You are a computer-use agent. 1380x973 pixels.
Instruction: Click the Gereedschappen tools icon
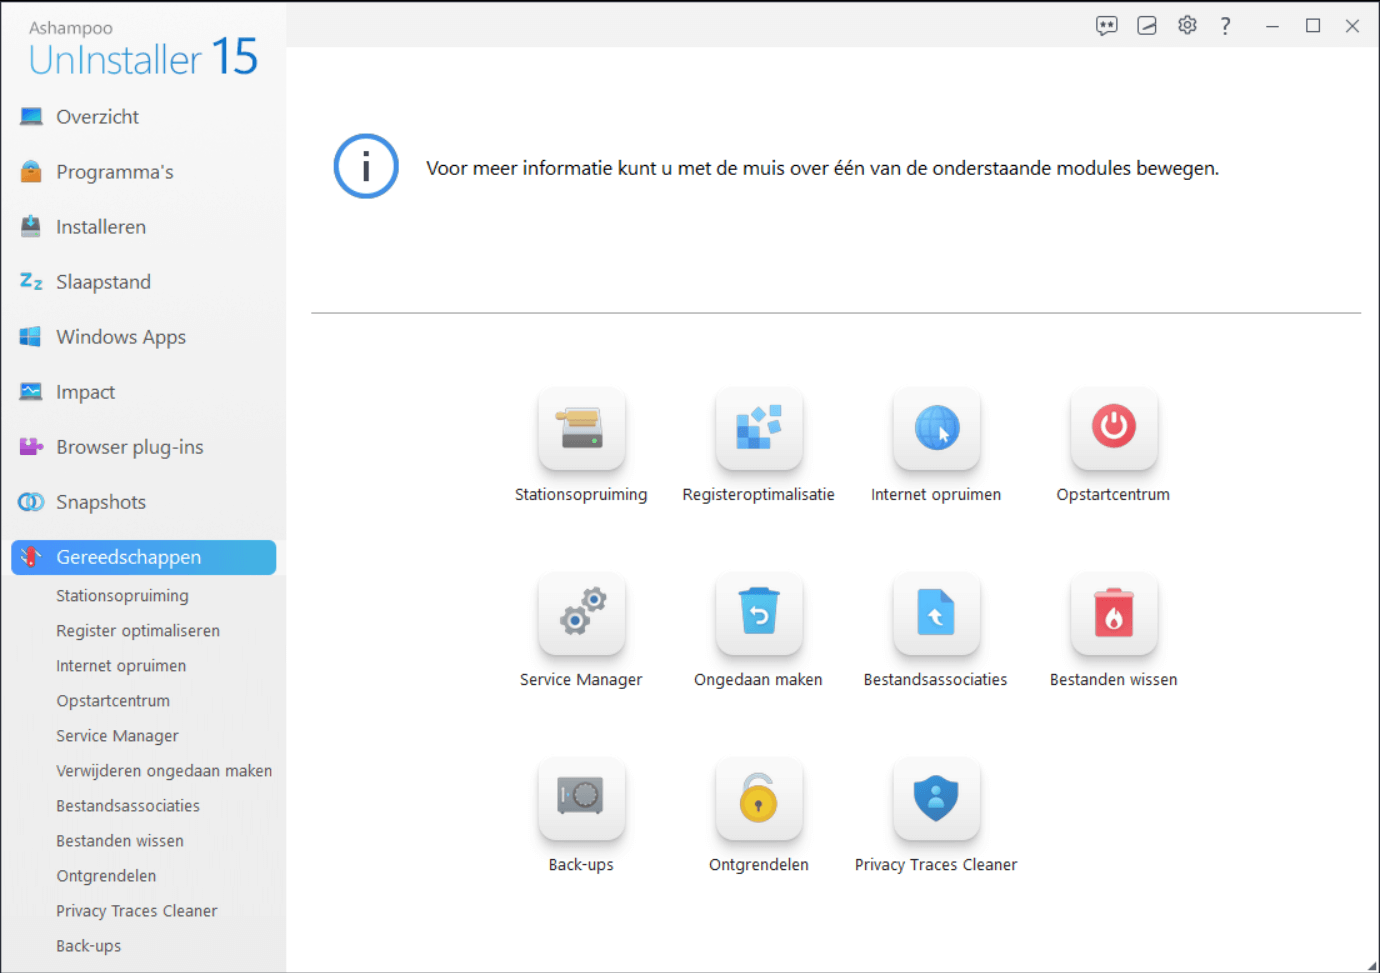pyautogui.click(x=31, y=557)
